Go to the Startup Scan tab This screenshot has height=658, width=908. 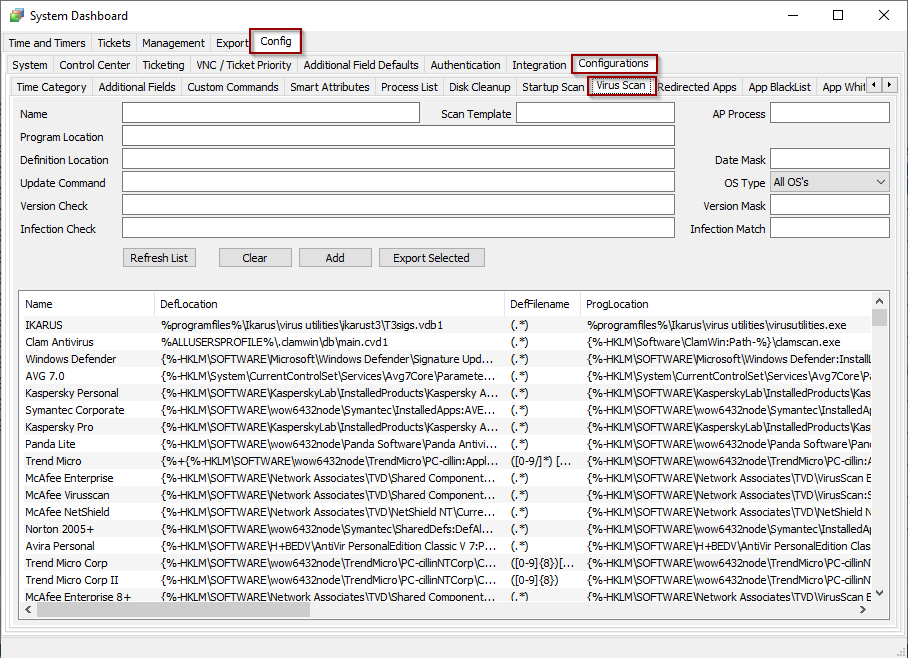pos(553,87)
